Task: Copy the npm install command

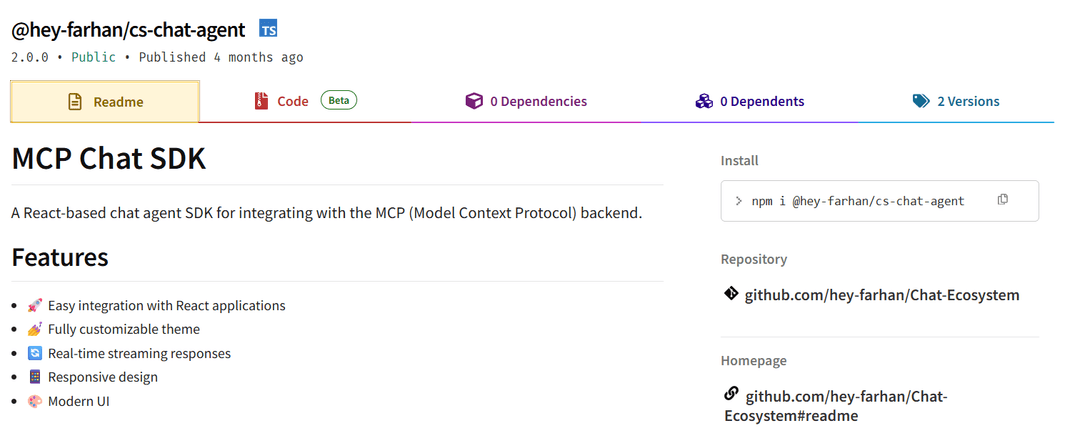Action: [1002, 200]
